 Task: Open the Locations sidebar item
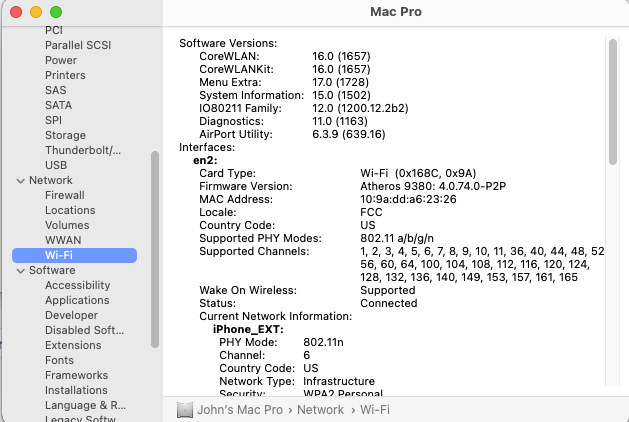pos(70,210)
